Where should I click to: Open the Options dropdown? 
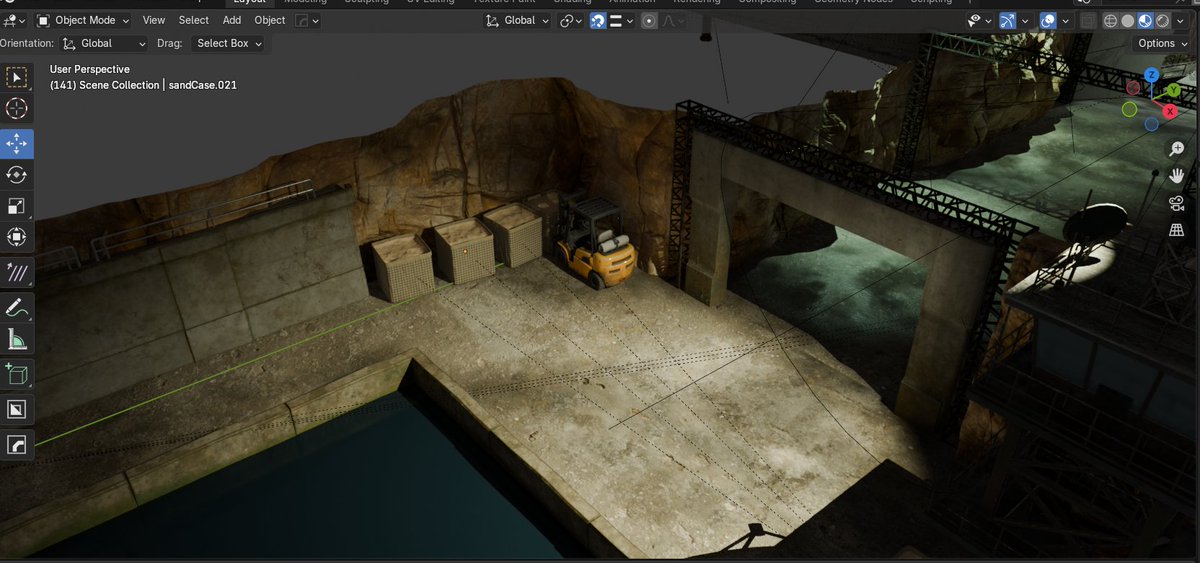pyautogui.click(x=1162, y=43)
